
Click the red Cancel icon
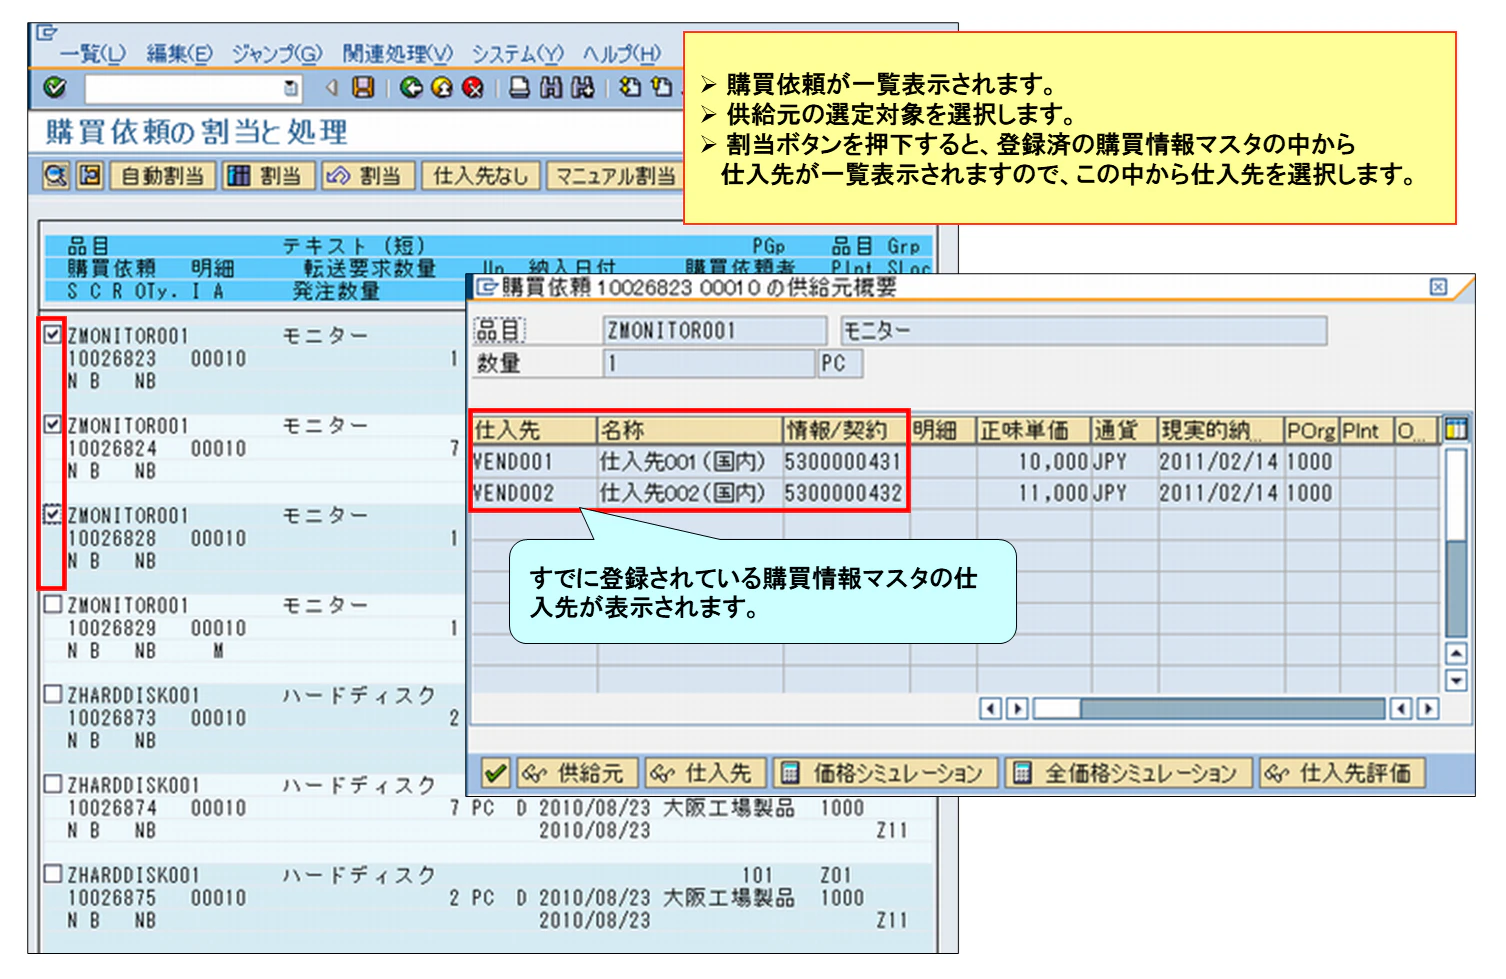click(472, 88)
